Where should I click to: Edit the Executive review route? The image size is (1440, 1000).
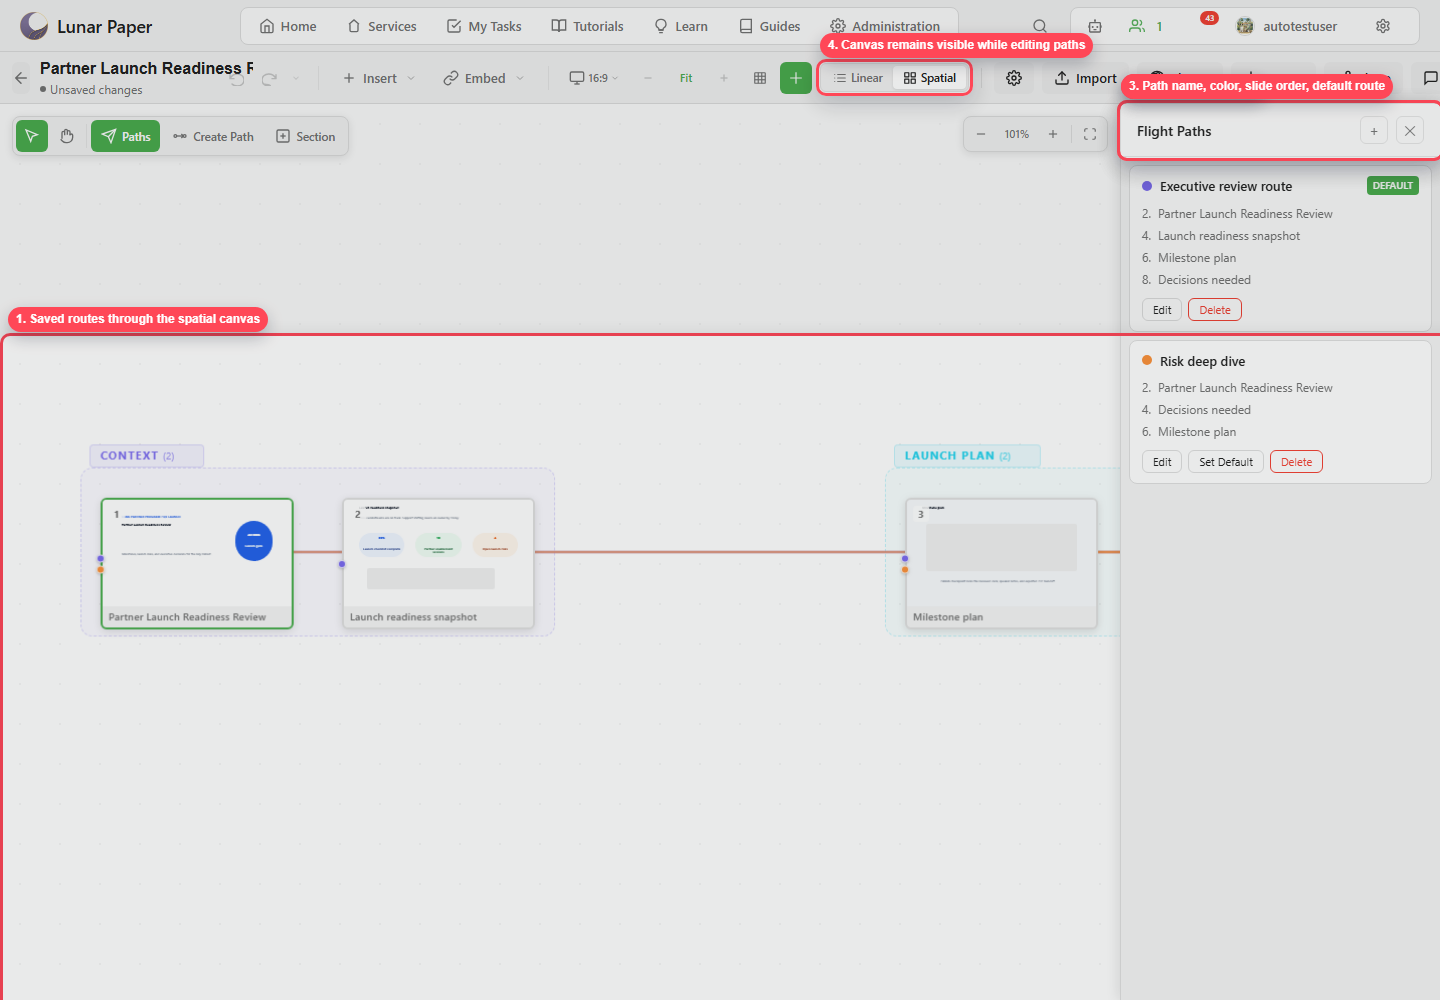point(1162,310)
